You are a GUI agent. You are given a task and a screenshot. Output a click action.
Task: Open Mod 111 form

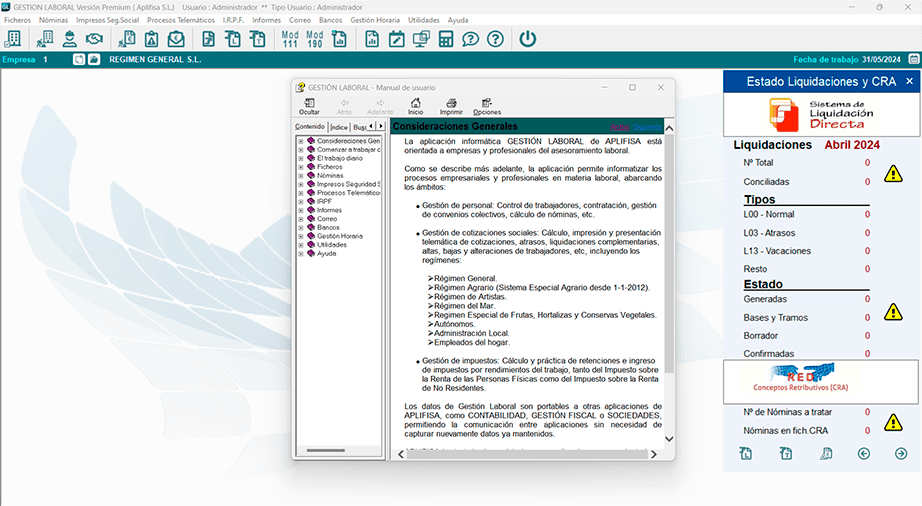290,39
